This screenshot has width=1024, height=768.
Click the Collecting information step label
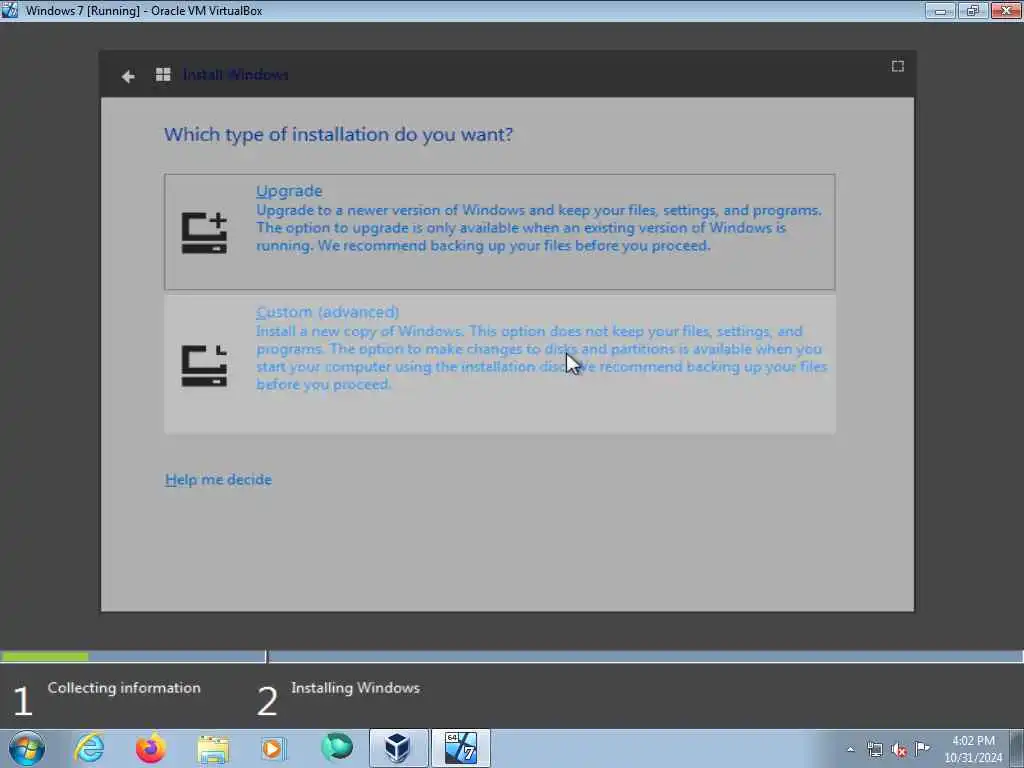[124, 688]
